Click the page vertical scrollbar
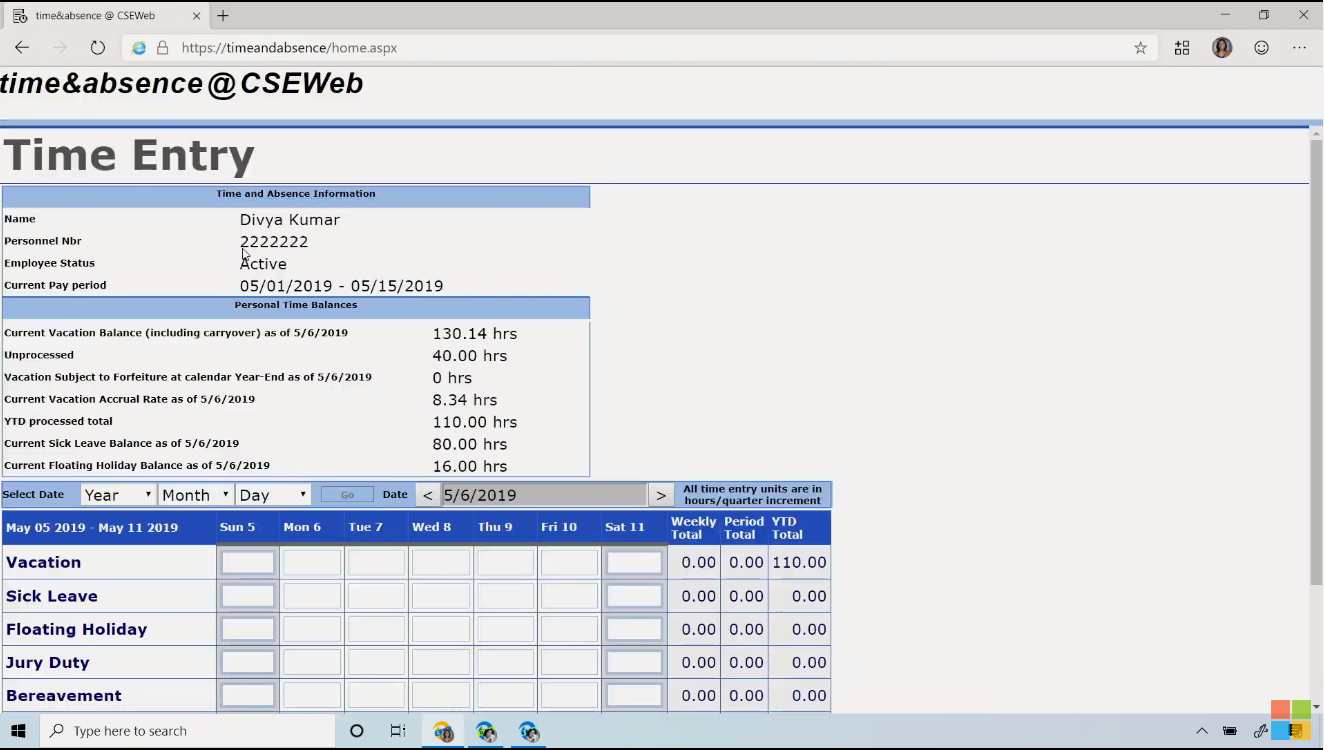This screenshot has width=1324, height=750. [x=1315, y=360]
